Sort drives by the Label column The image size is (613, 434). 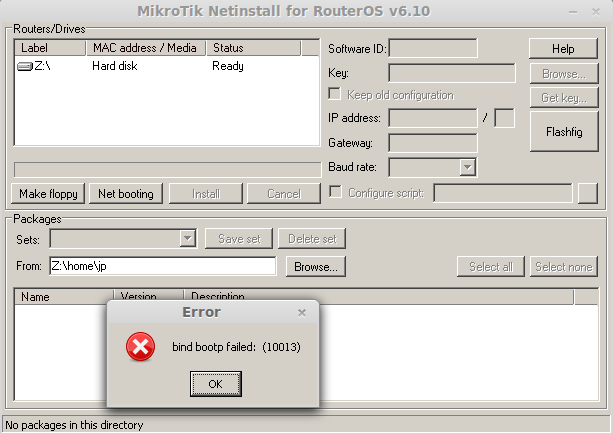tap(50, 48)
